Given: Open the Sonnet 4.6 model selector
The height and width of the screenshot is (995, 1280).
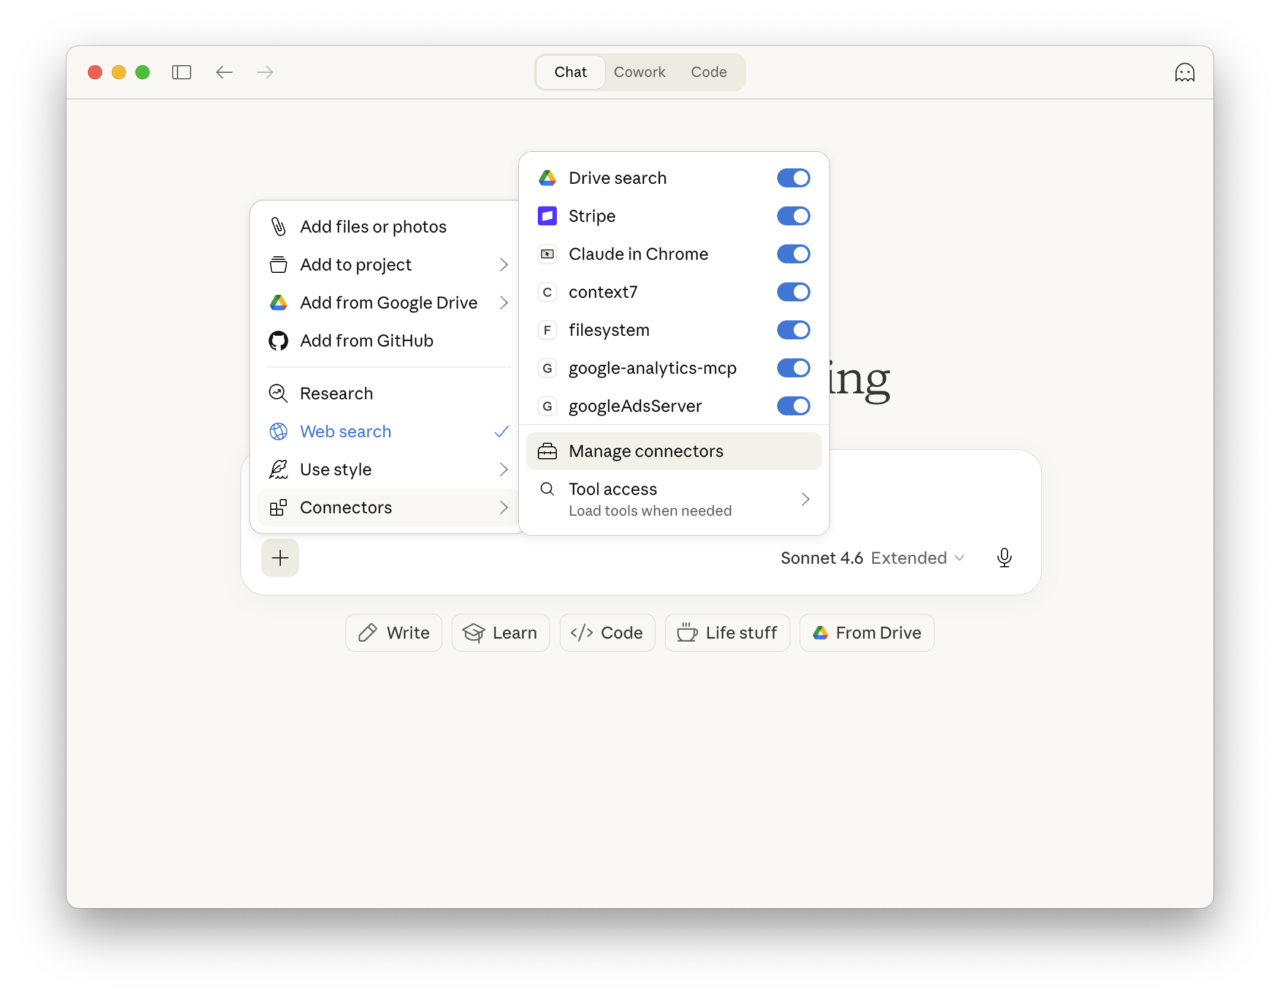Looking at the screenshot, I should (872, 557).
